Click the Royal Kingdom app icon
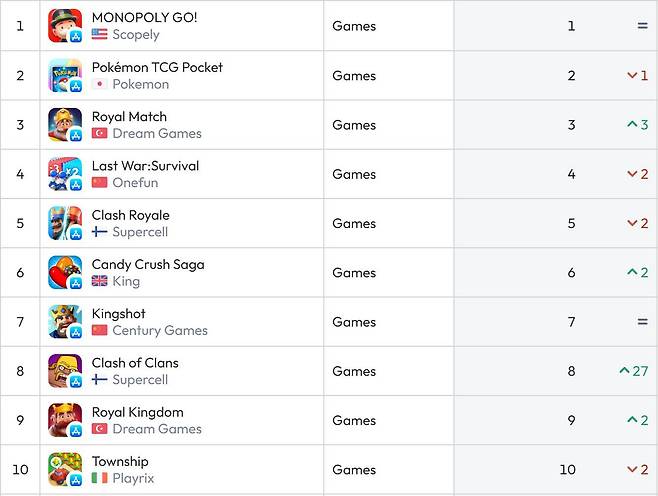658x496 pixels. pyautogui.click(x=65, y=420)
